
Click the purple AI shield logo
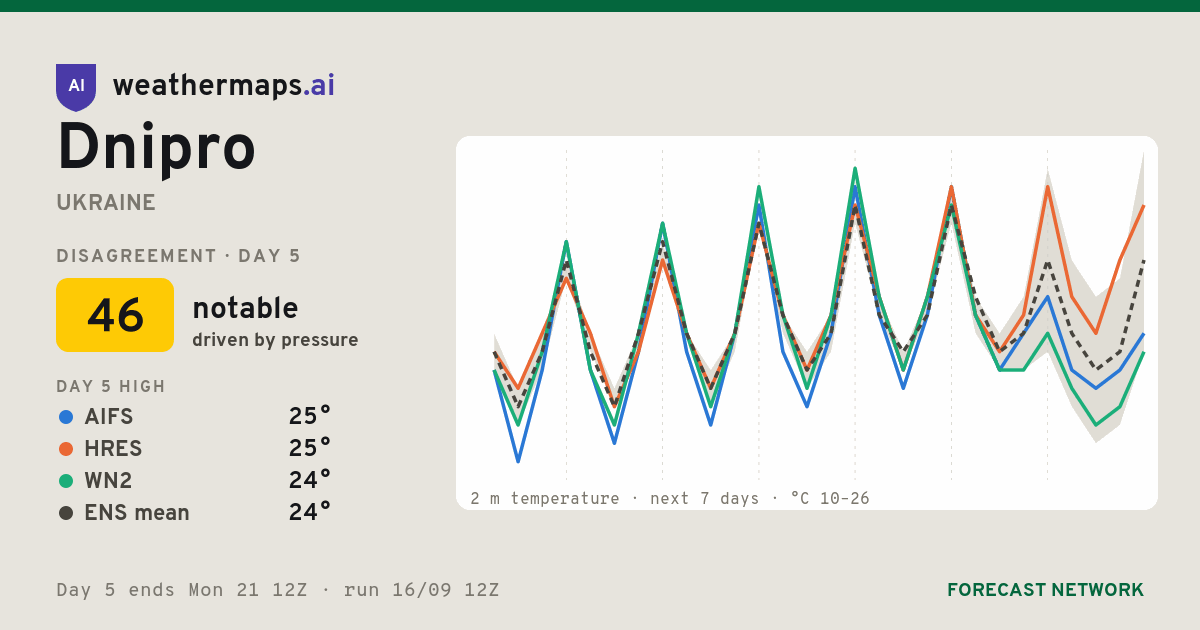point(76,87)
